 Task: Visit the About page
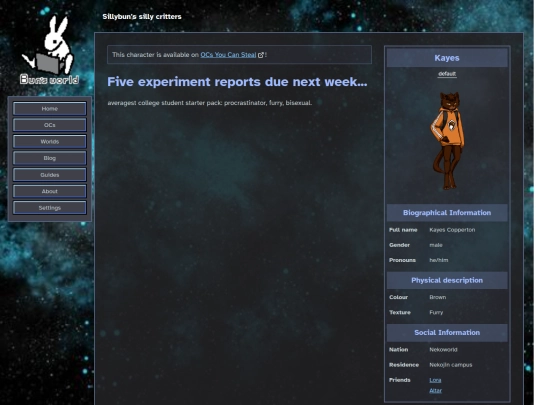50,191
